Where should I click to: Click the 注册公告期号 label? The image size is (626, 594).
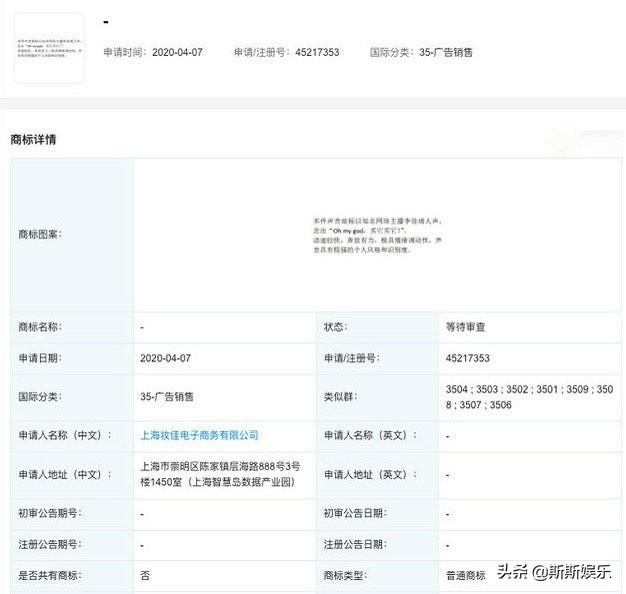pyautogui.click(x=50, y=544)
